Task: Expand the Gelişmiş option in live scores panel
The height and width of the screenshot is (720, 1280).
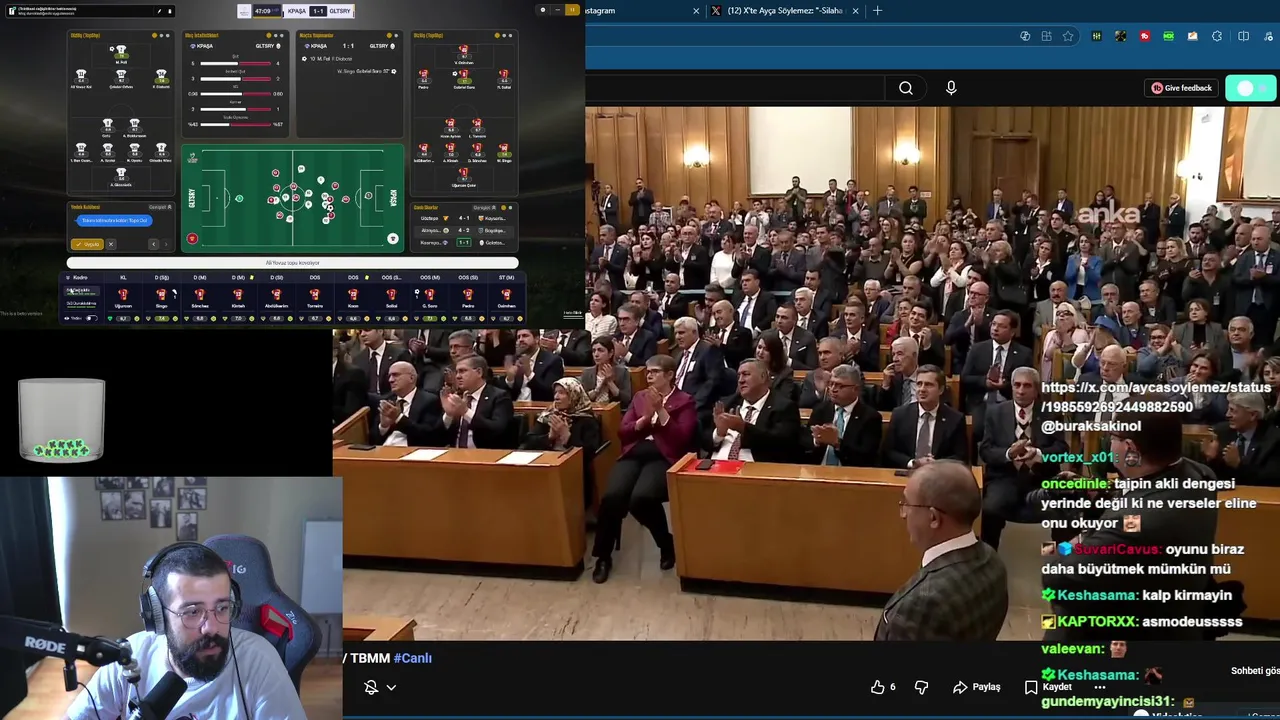Action: click(486, 207)
